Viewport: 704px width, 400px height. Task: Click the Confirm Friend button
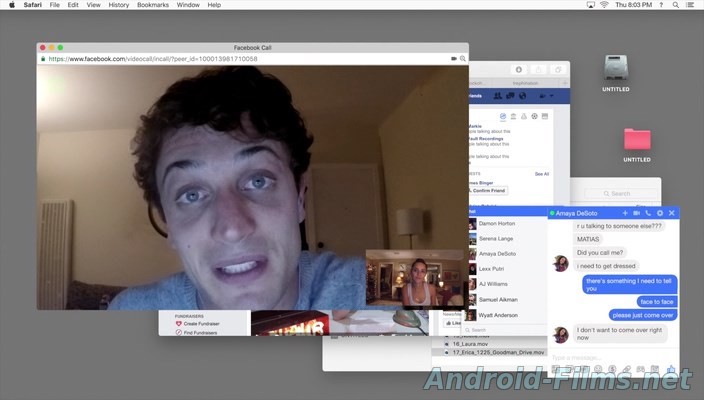[488, 191]
